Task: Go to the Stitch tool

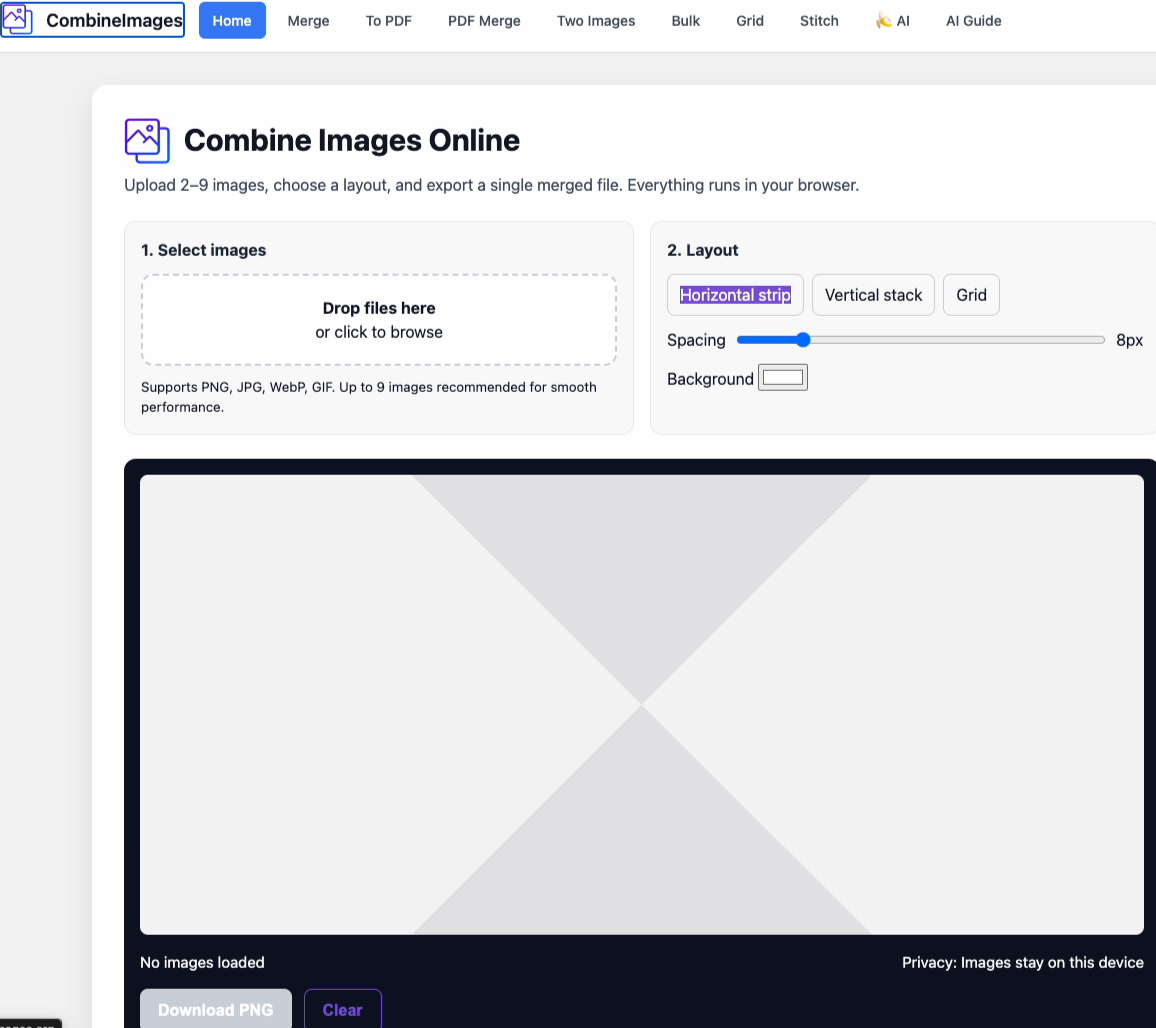Action: (x=819, y=21)
